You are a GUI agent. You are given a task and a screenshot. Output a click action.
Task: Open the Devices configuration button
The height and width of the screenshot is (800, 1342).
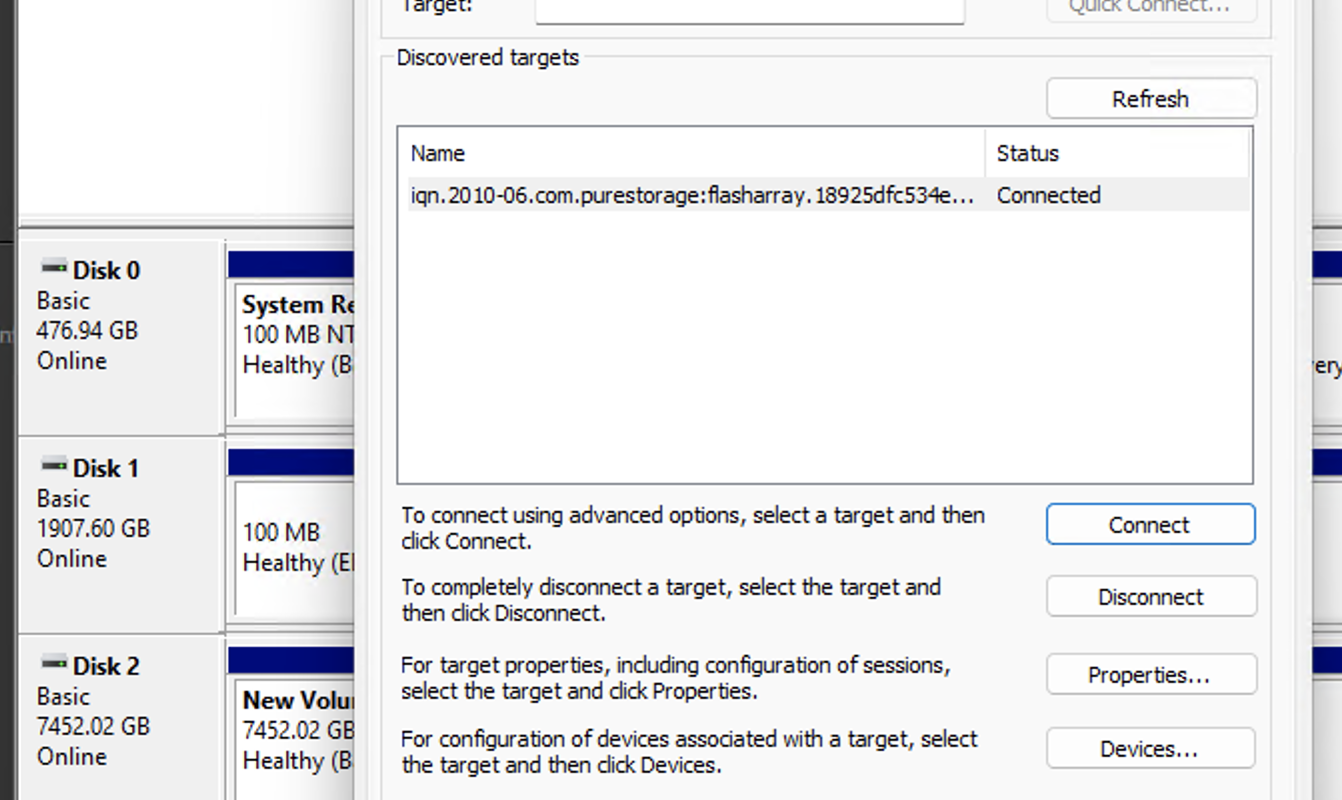1150,749
